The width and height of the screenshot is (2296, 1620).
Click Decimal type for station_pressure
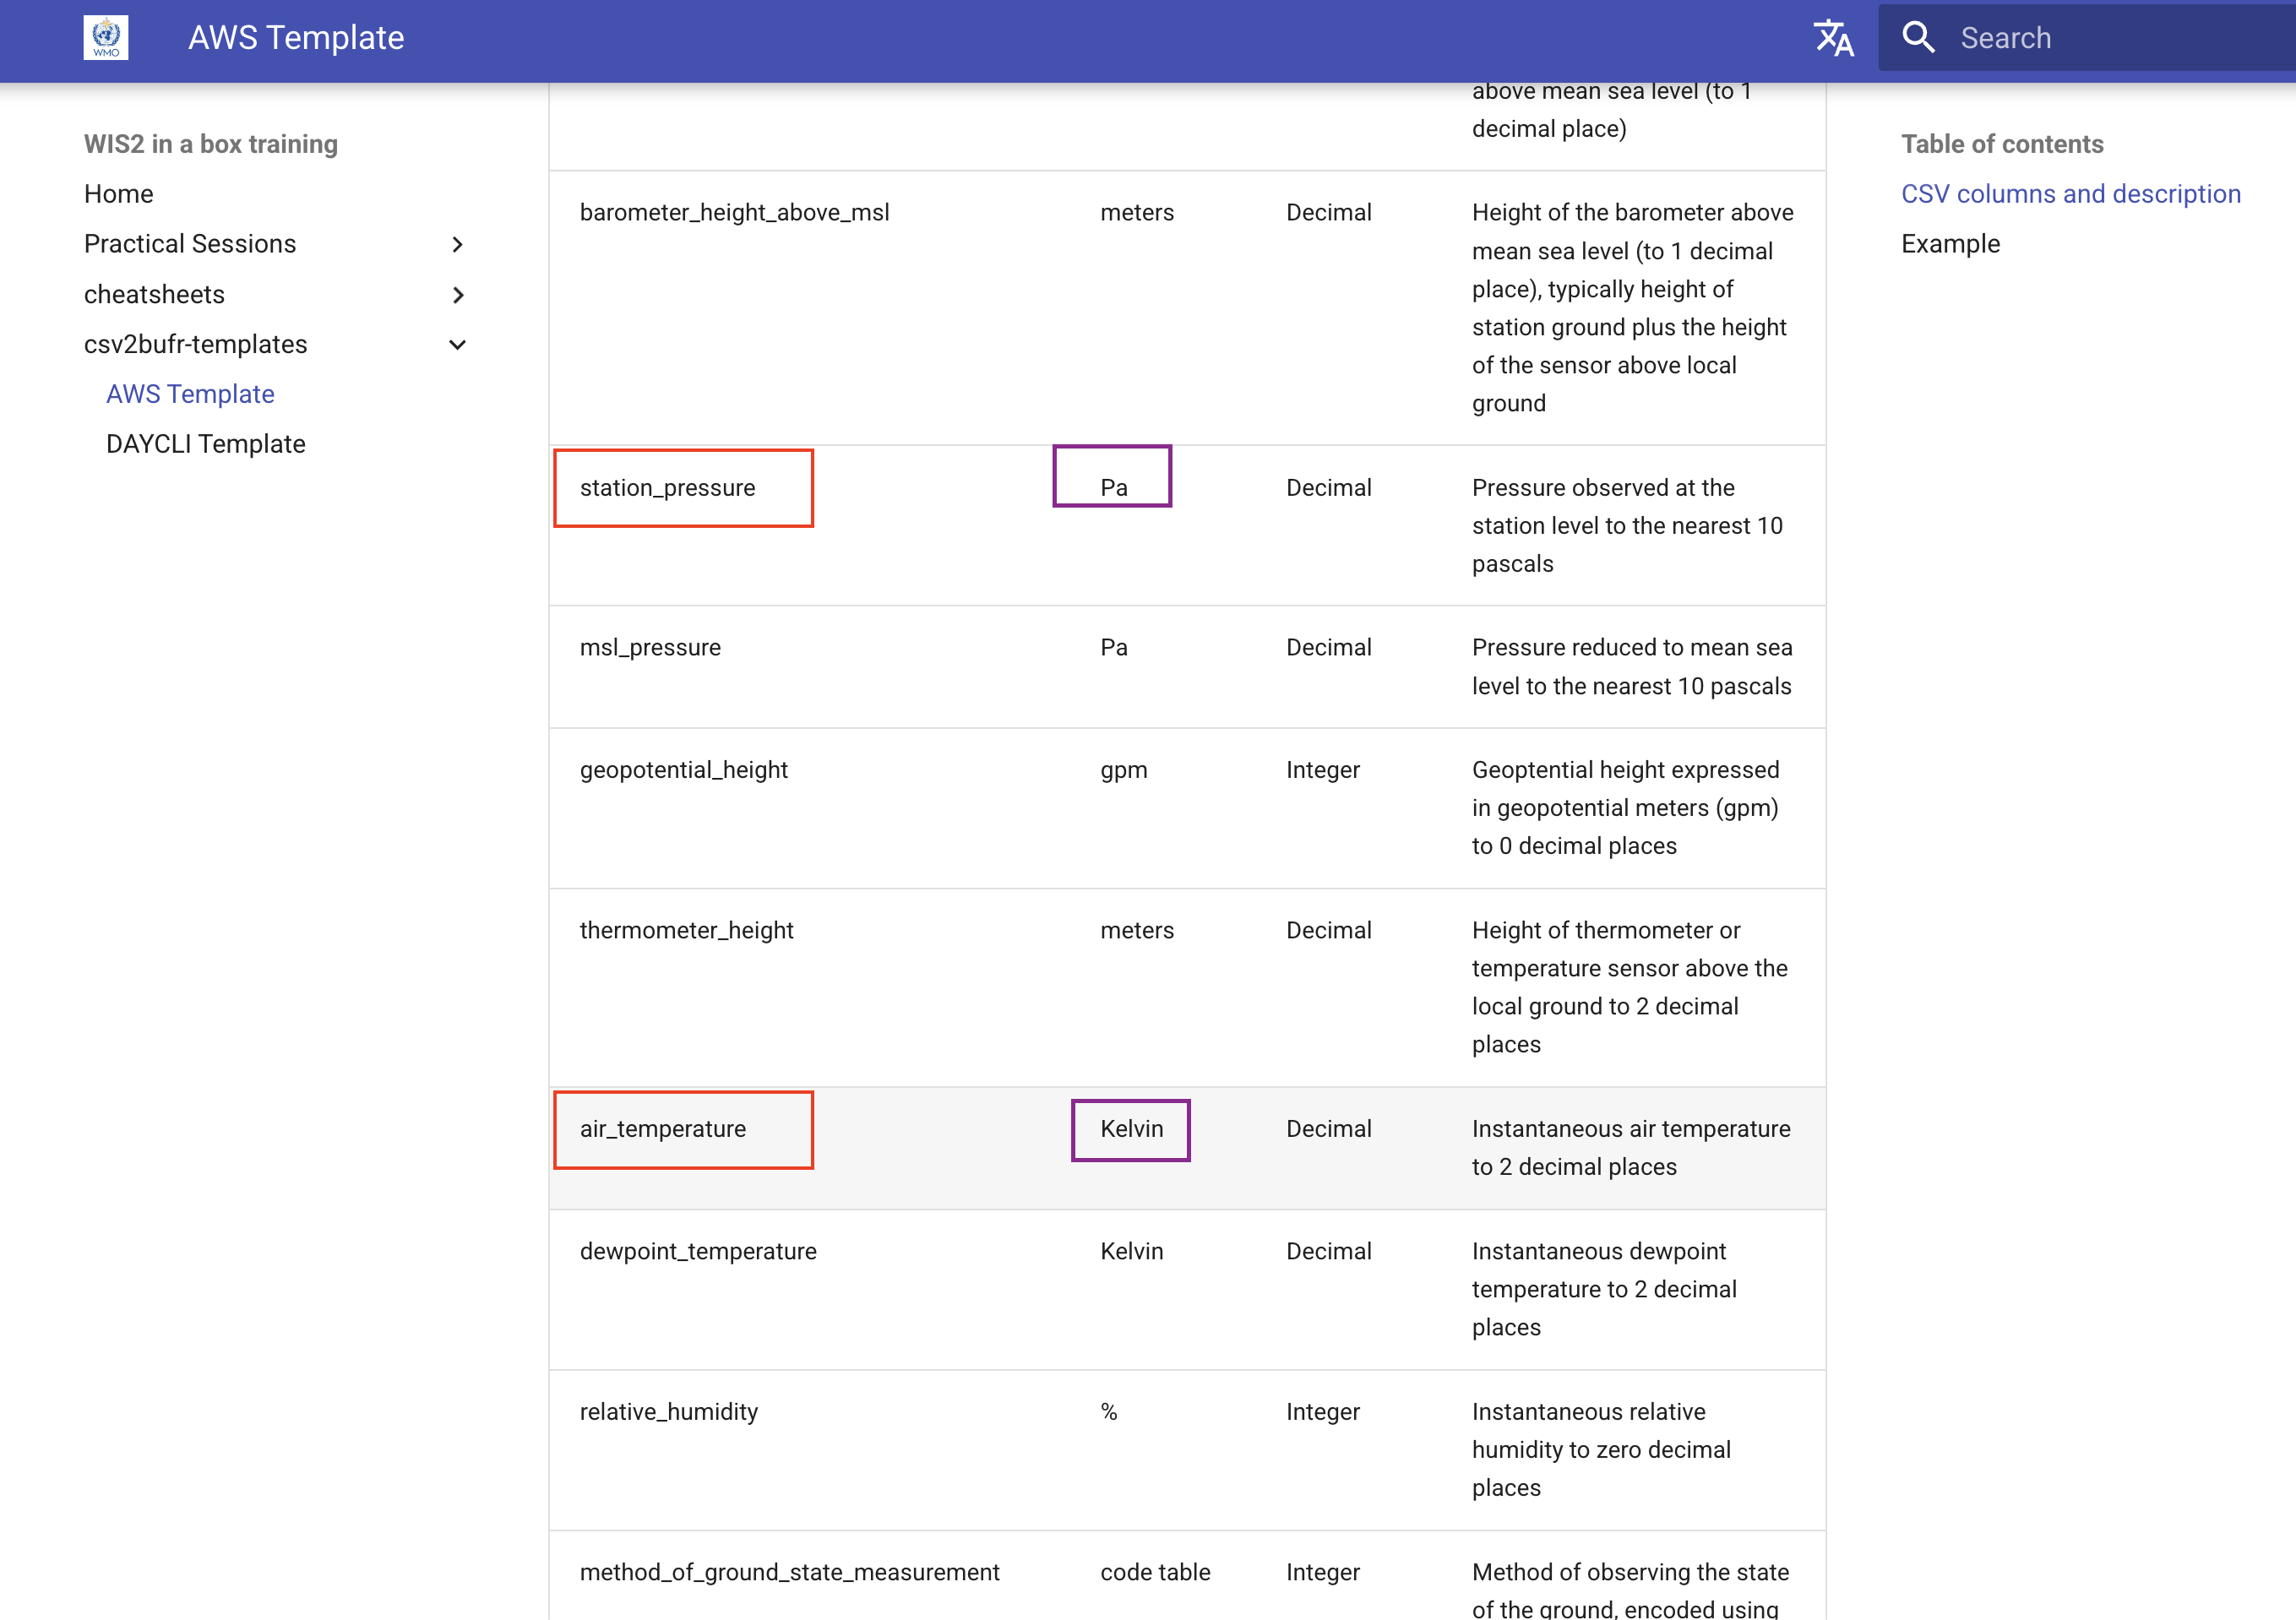1328,488
